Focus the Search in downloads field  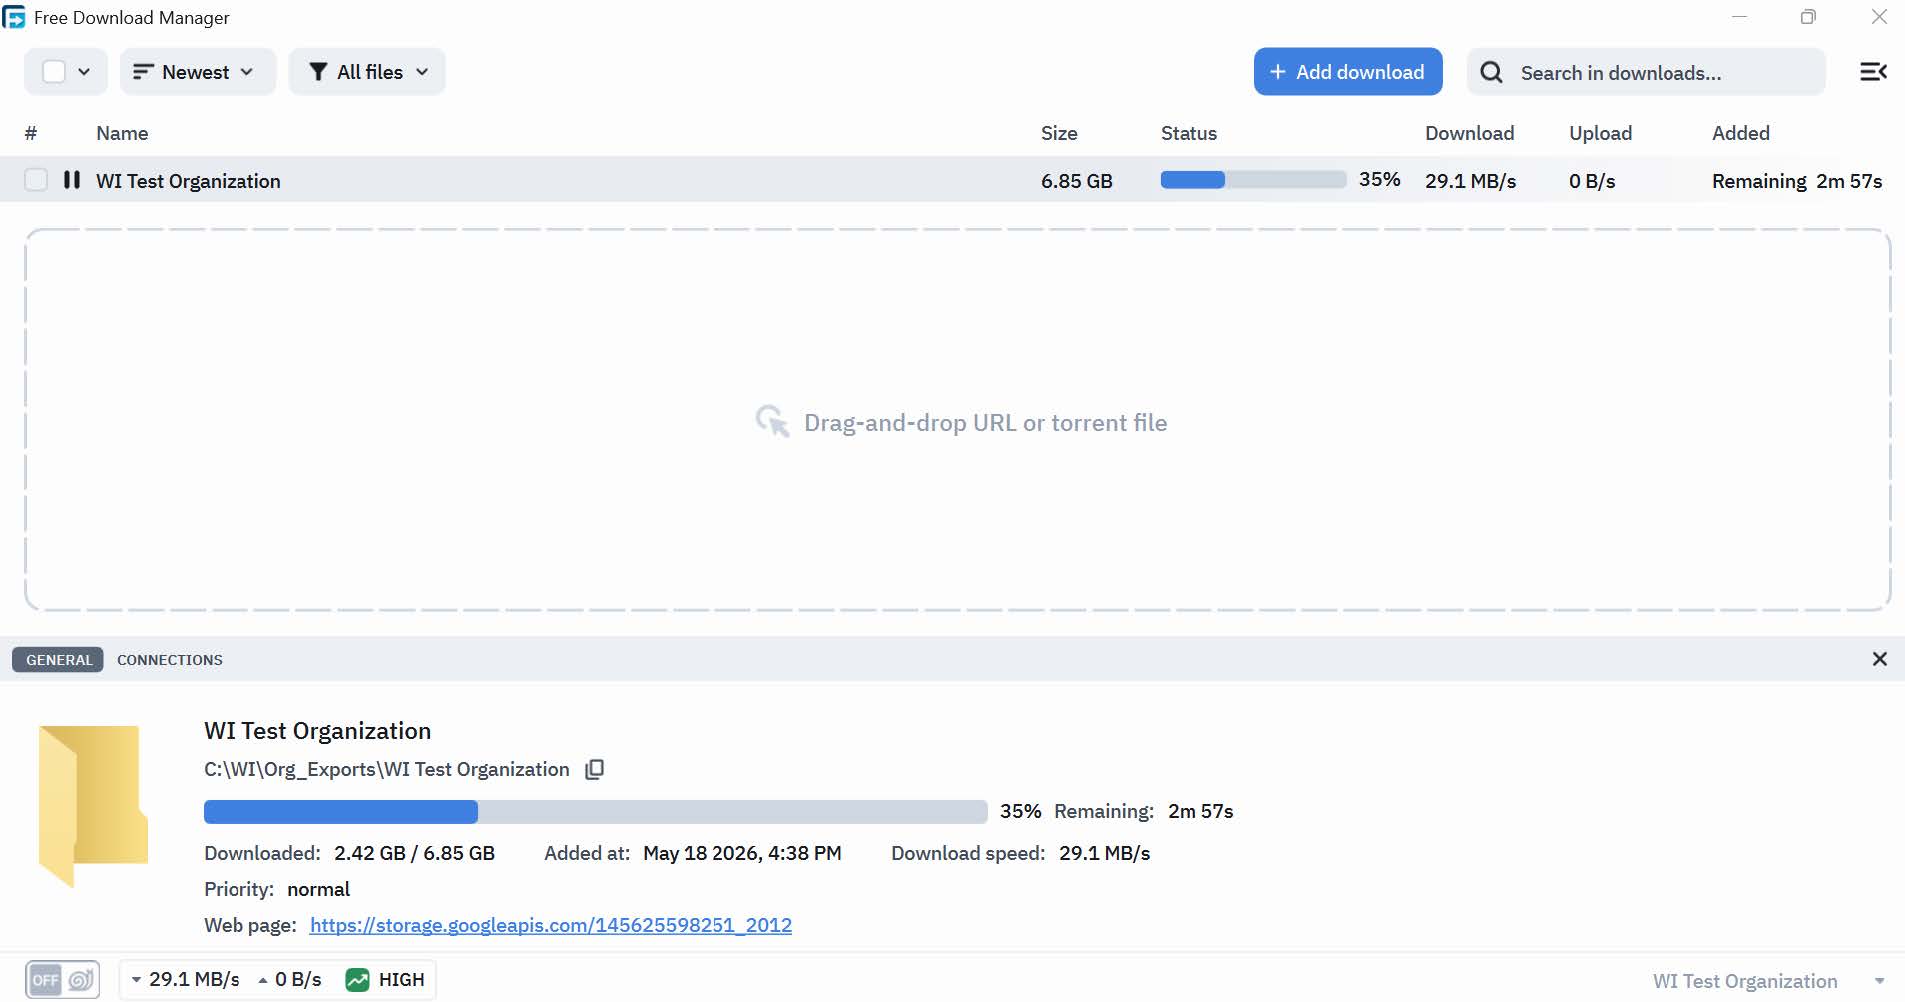coord(1645,72)
